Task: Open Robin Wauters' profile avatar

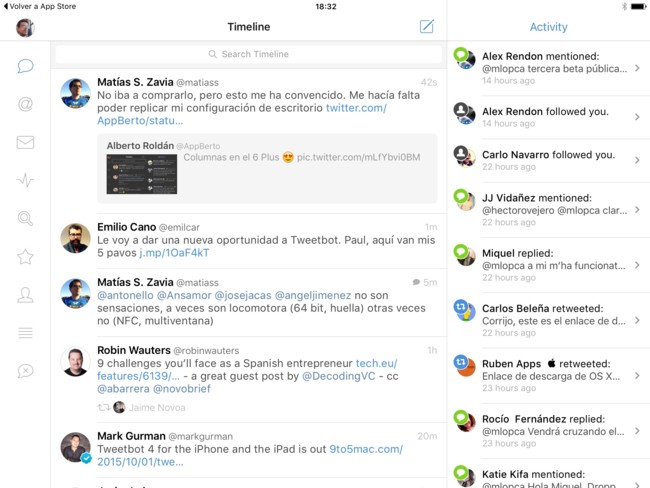Action: tap(75, 362)
